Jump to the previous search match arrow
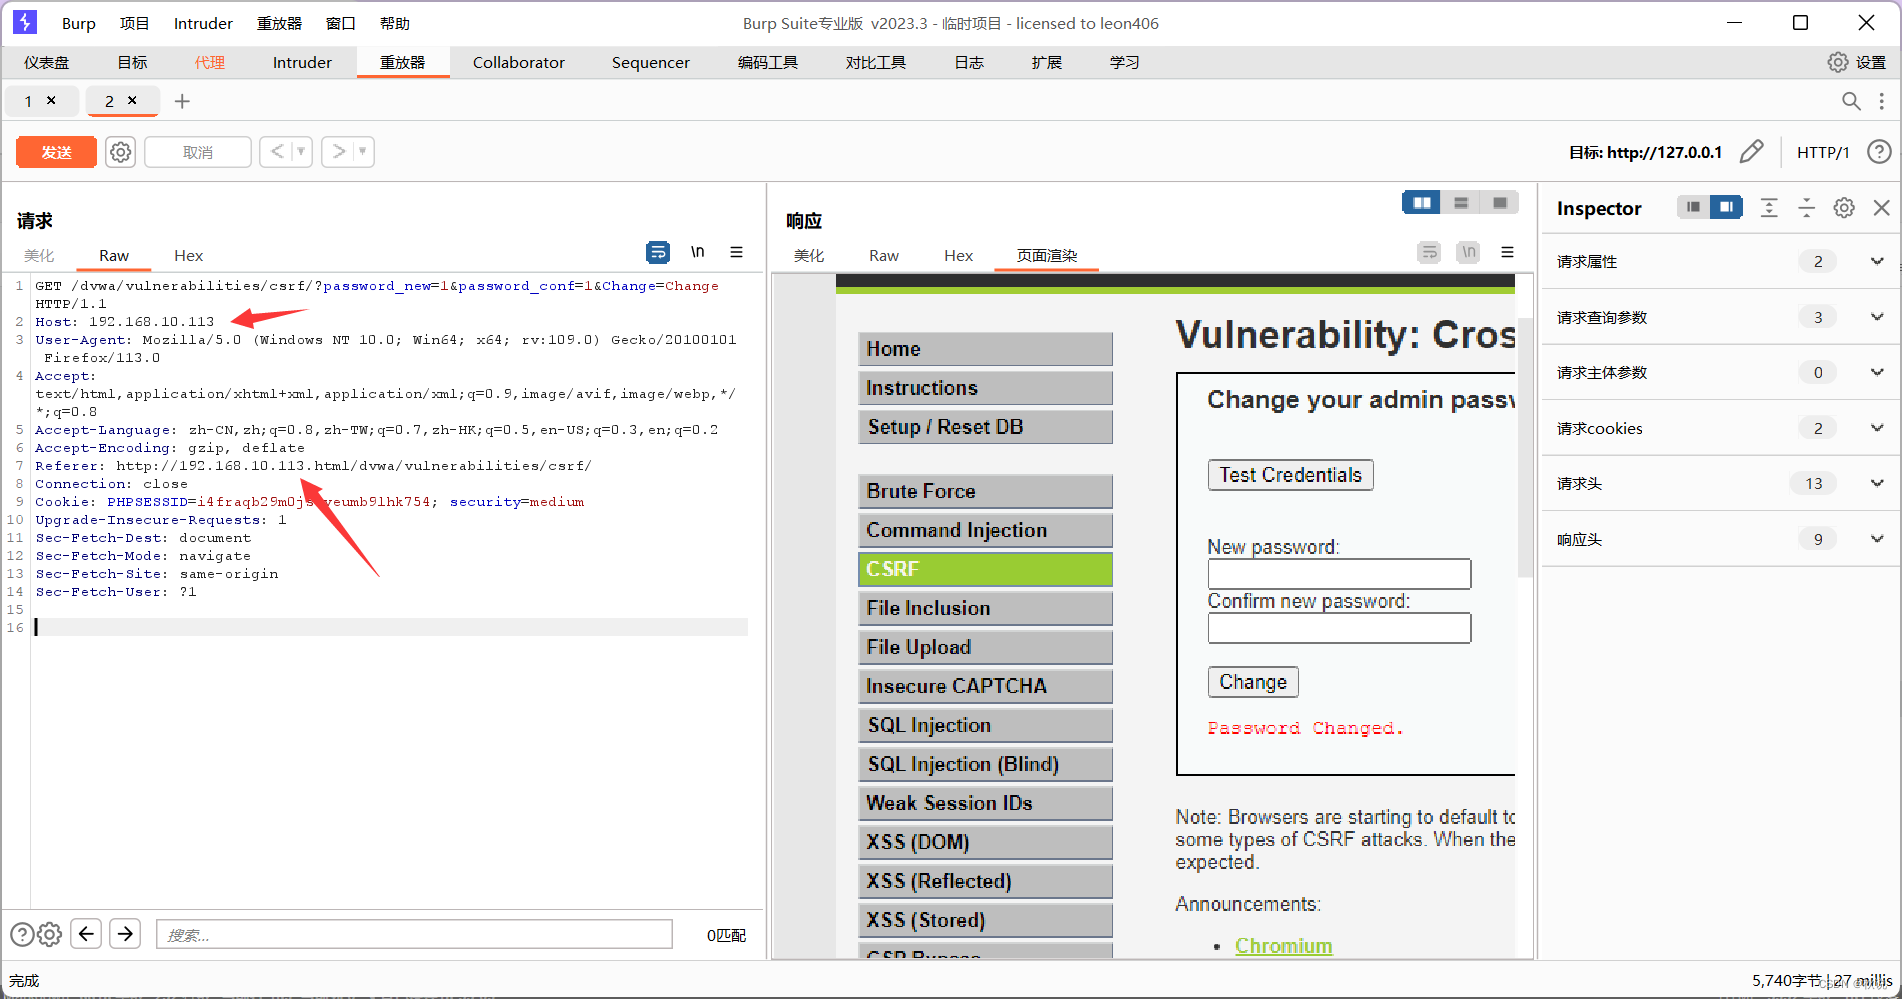Screen dimensions: 1902x999 click(86, 934)
